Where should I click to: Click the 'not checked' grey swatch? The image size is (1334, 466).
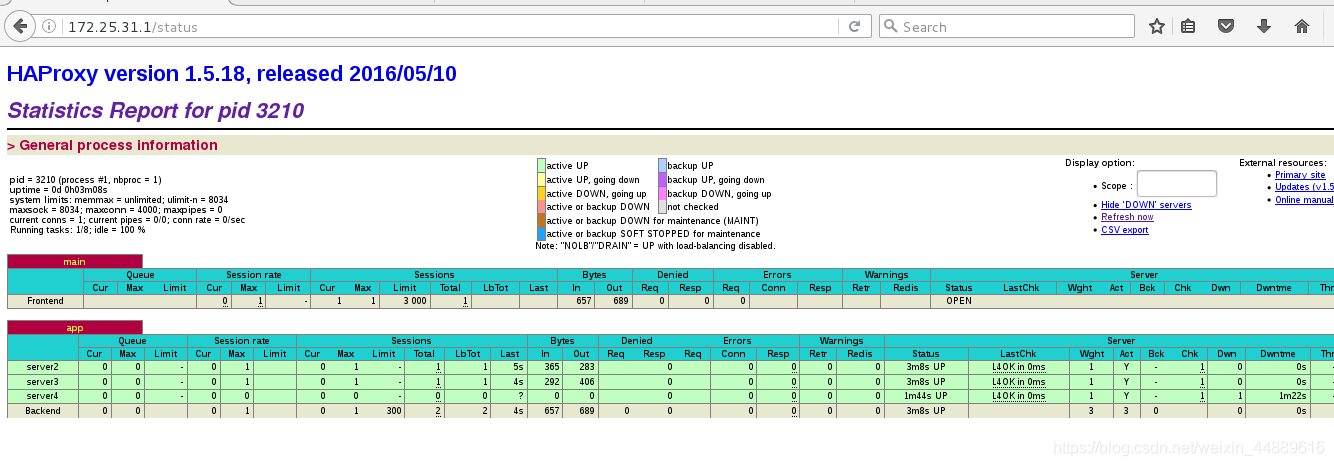(662, 206)
